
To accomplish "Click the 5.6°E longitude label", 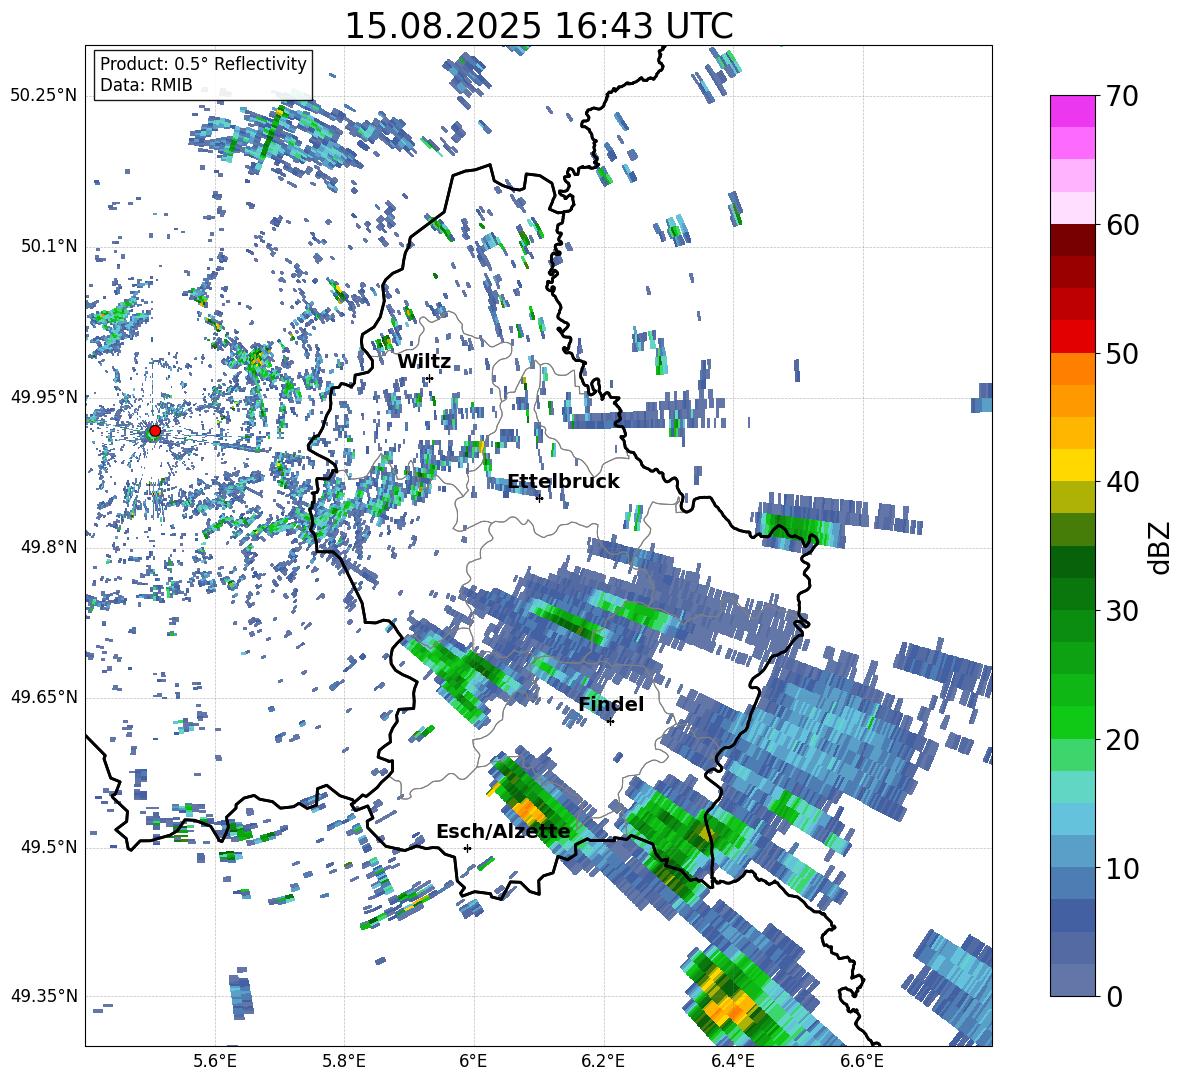I will [x=215, y=1061].
